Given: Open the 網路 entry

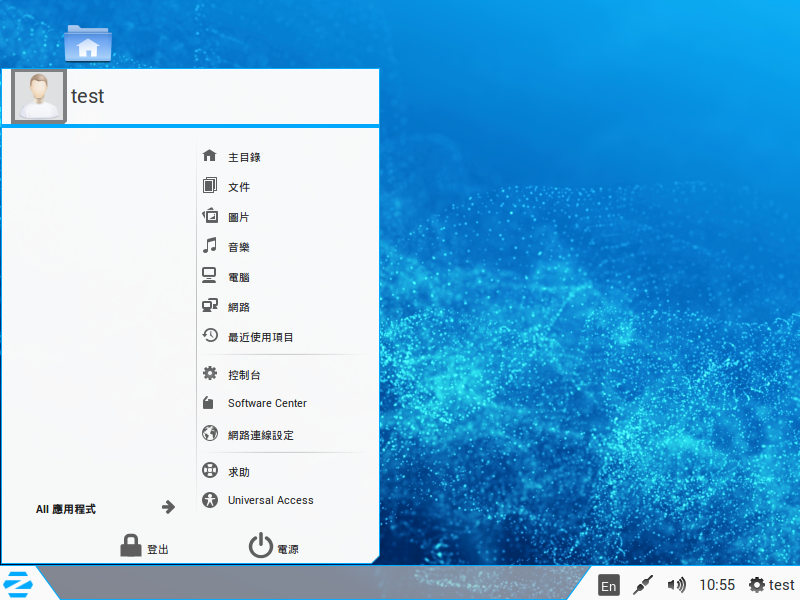Looking at the screenshot, I should (239, 307).
